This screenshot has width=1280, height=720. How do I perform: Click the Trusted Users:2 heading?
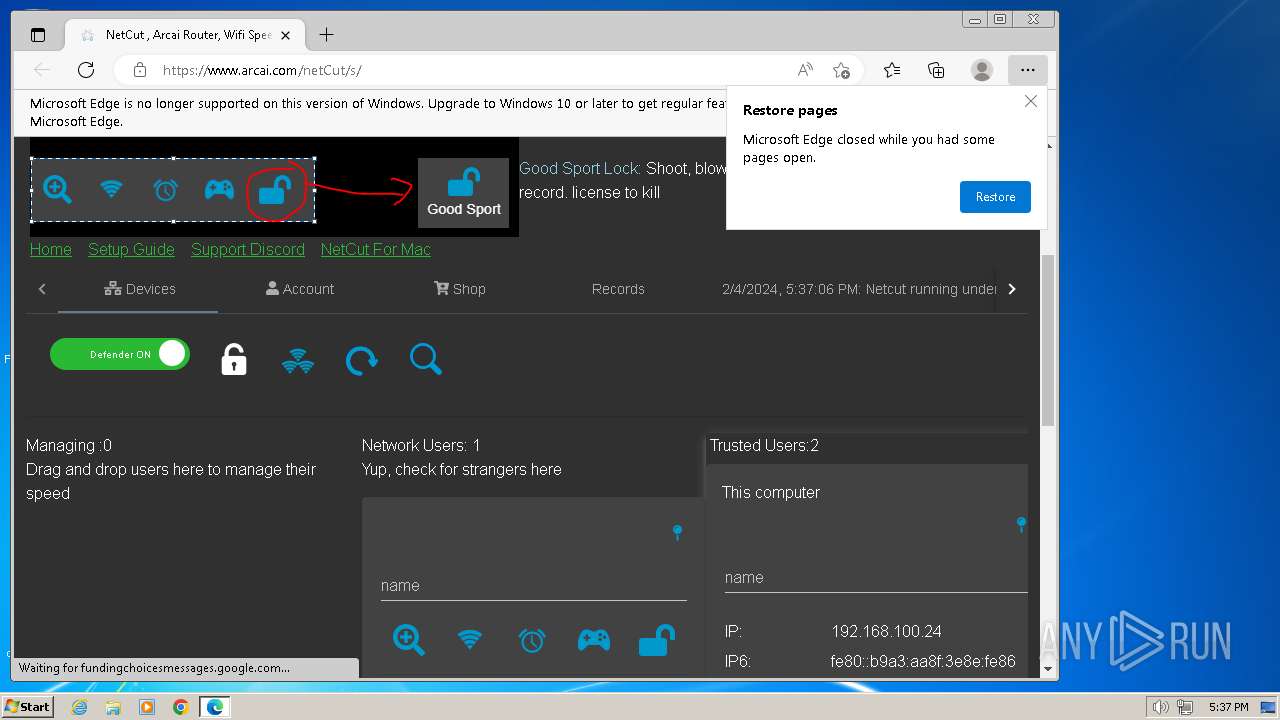[764, 446]
